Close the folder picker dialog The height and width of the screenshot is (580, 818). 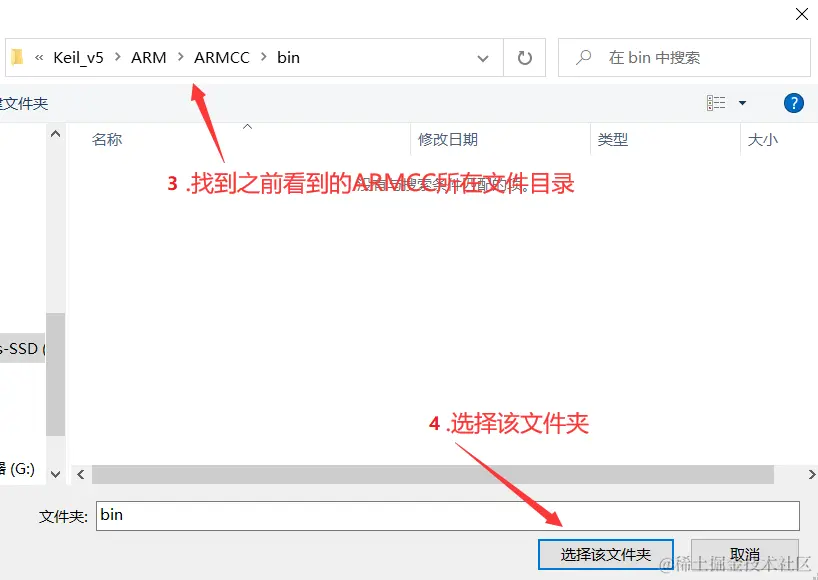tap(802, 14)
